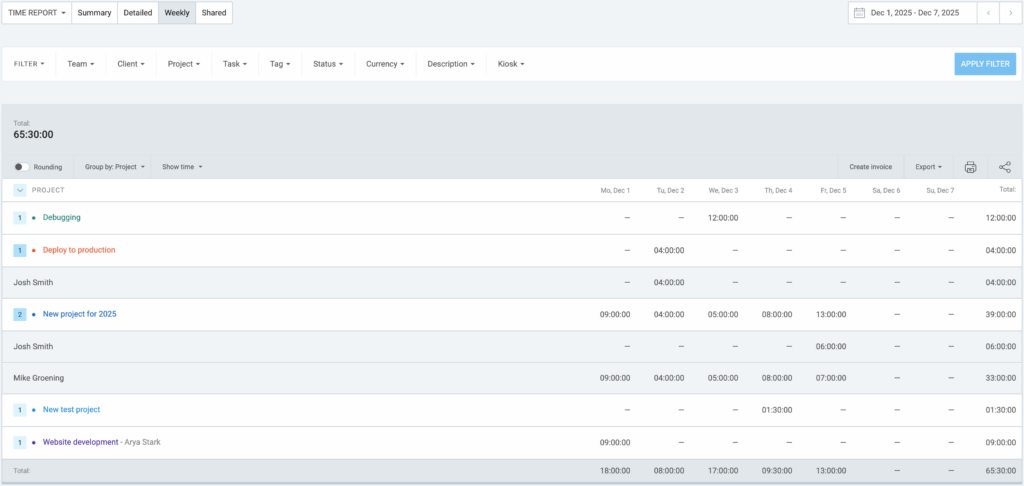1024x486 pixels.
Task: Expand New project for 2025 badge
Action: coord(19,314)
